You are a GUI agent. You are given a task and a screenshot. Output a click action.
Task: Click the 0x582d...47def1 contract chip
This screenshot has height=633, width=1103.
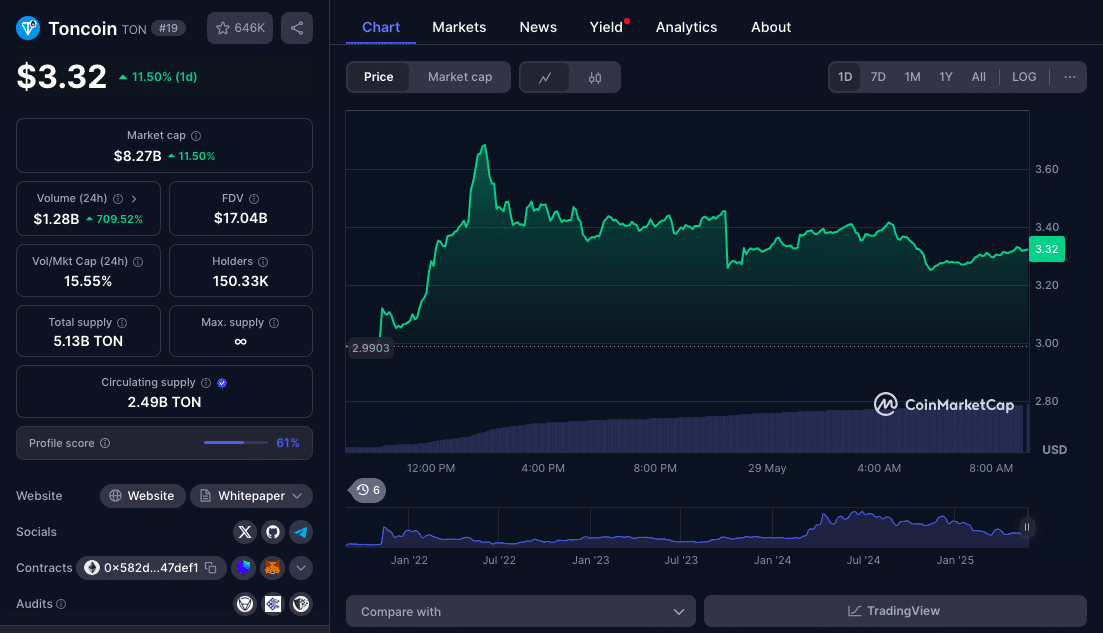coord(151,568)
